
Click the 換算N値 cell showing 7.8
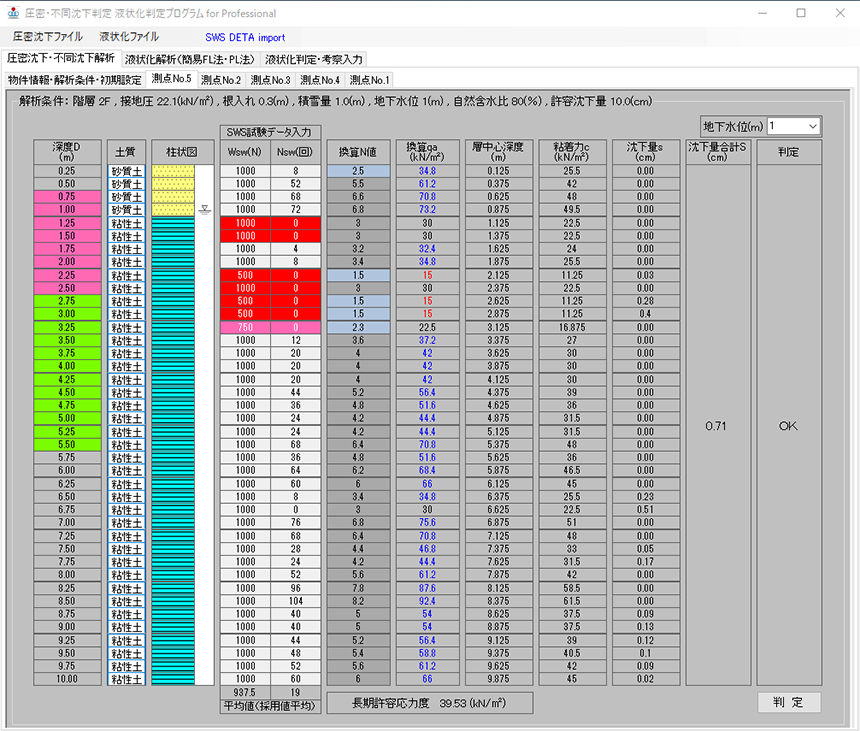point(358,588)
